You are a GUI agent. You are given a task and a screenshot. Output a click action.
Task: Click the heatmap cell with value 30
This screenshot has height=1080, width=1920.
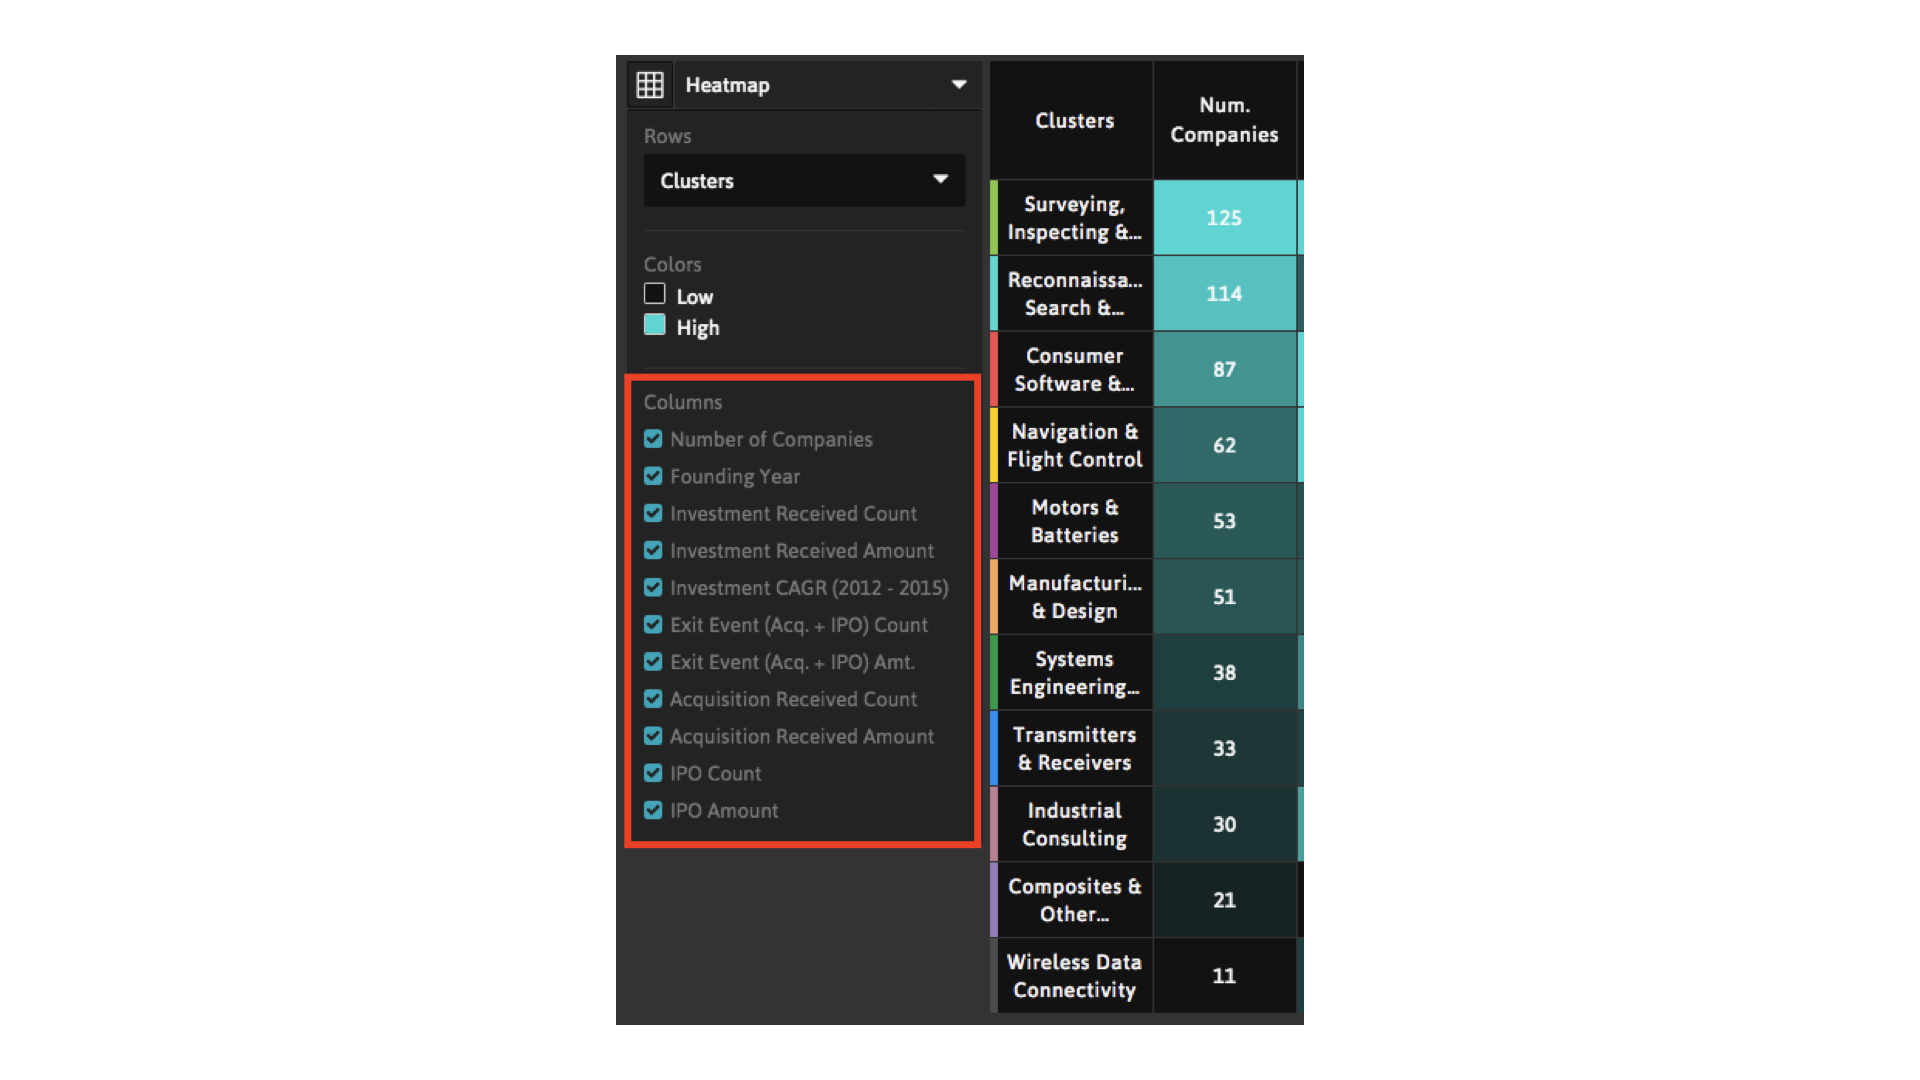point(1224,825)
